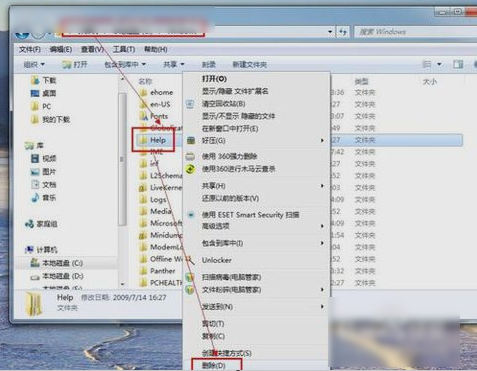Expand the 发送到(N) submenu

[322, 306]
